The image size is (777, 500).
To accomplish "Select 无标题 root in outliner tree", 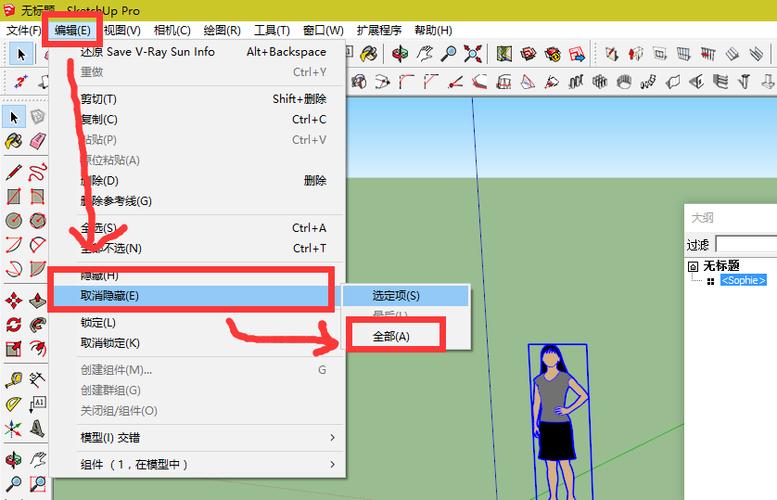I will (x=721, y=266).
